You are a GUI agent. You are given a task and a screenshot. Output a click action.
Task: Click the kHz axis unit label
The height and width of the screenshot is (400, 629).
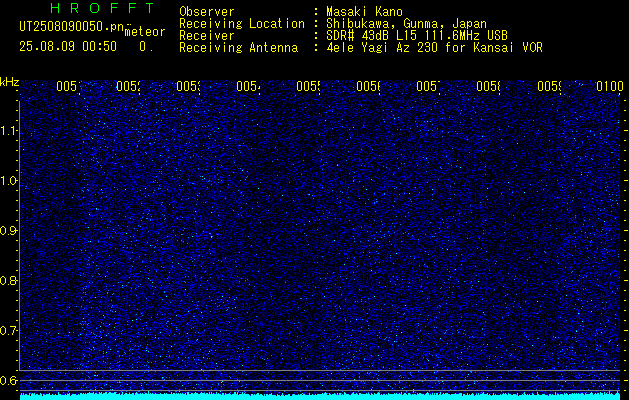[x=9, y=82]
